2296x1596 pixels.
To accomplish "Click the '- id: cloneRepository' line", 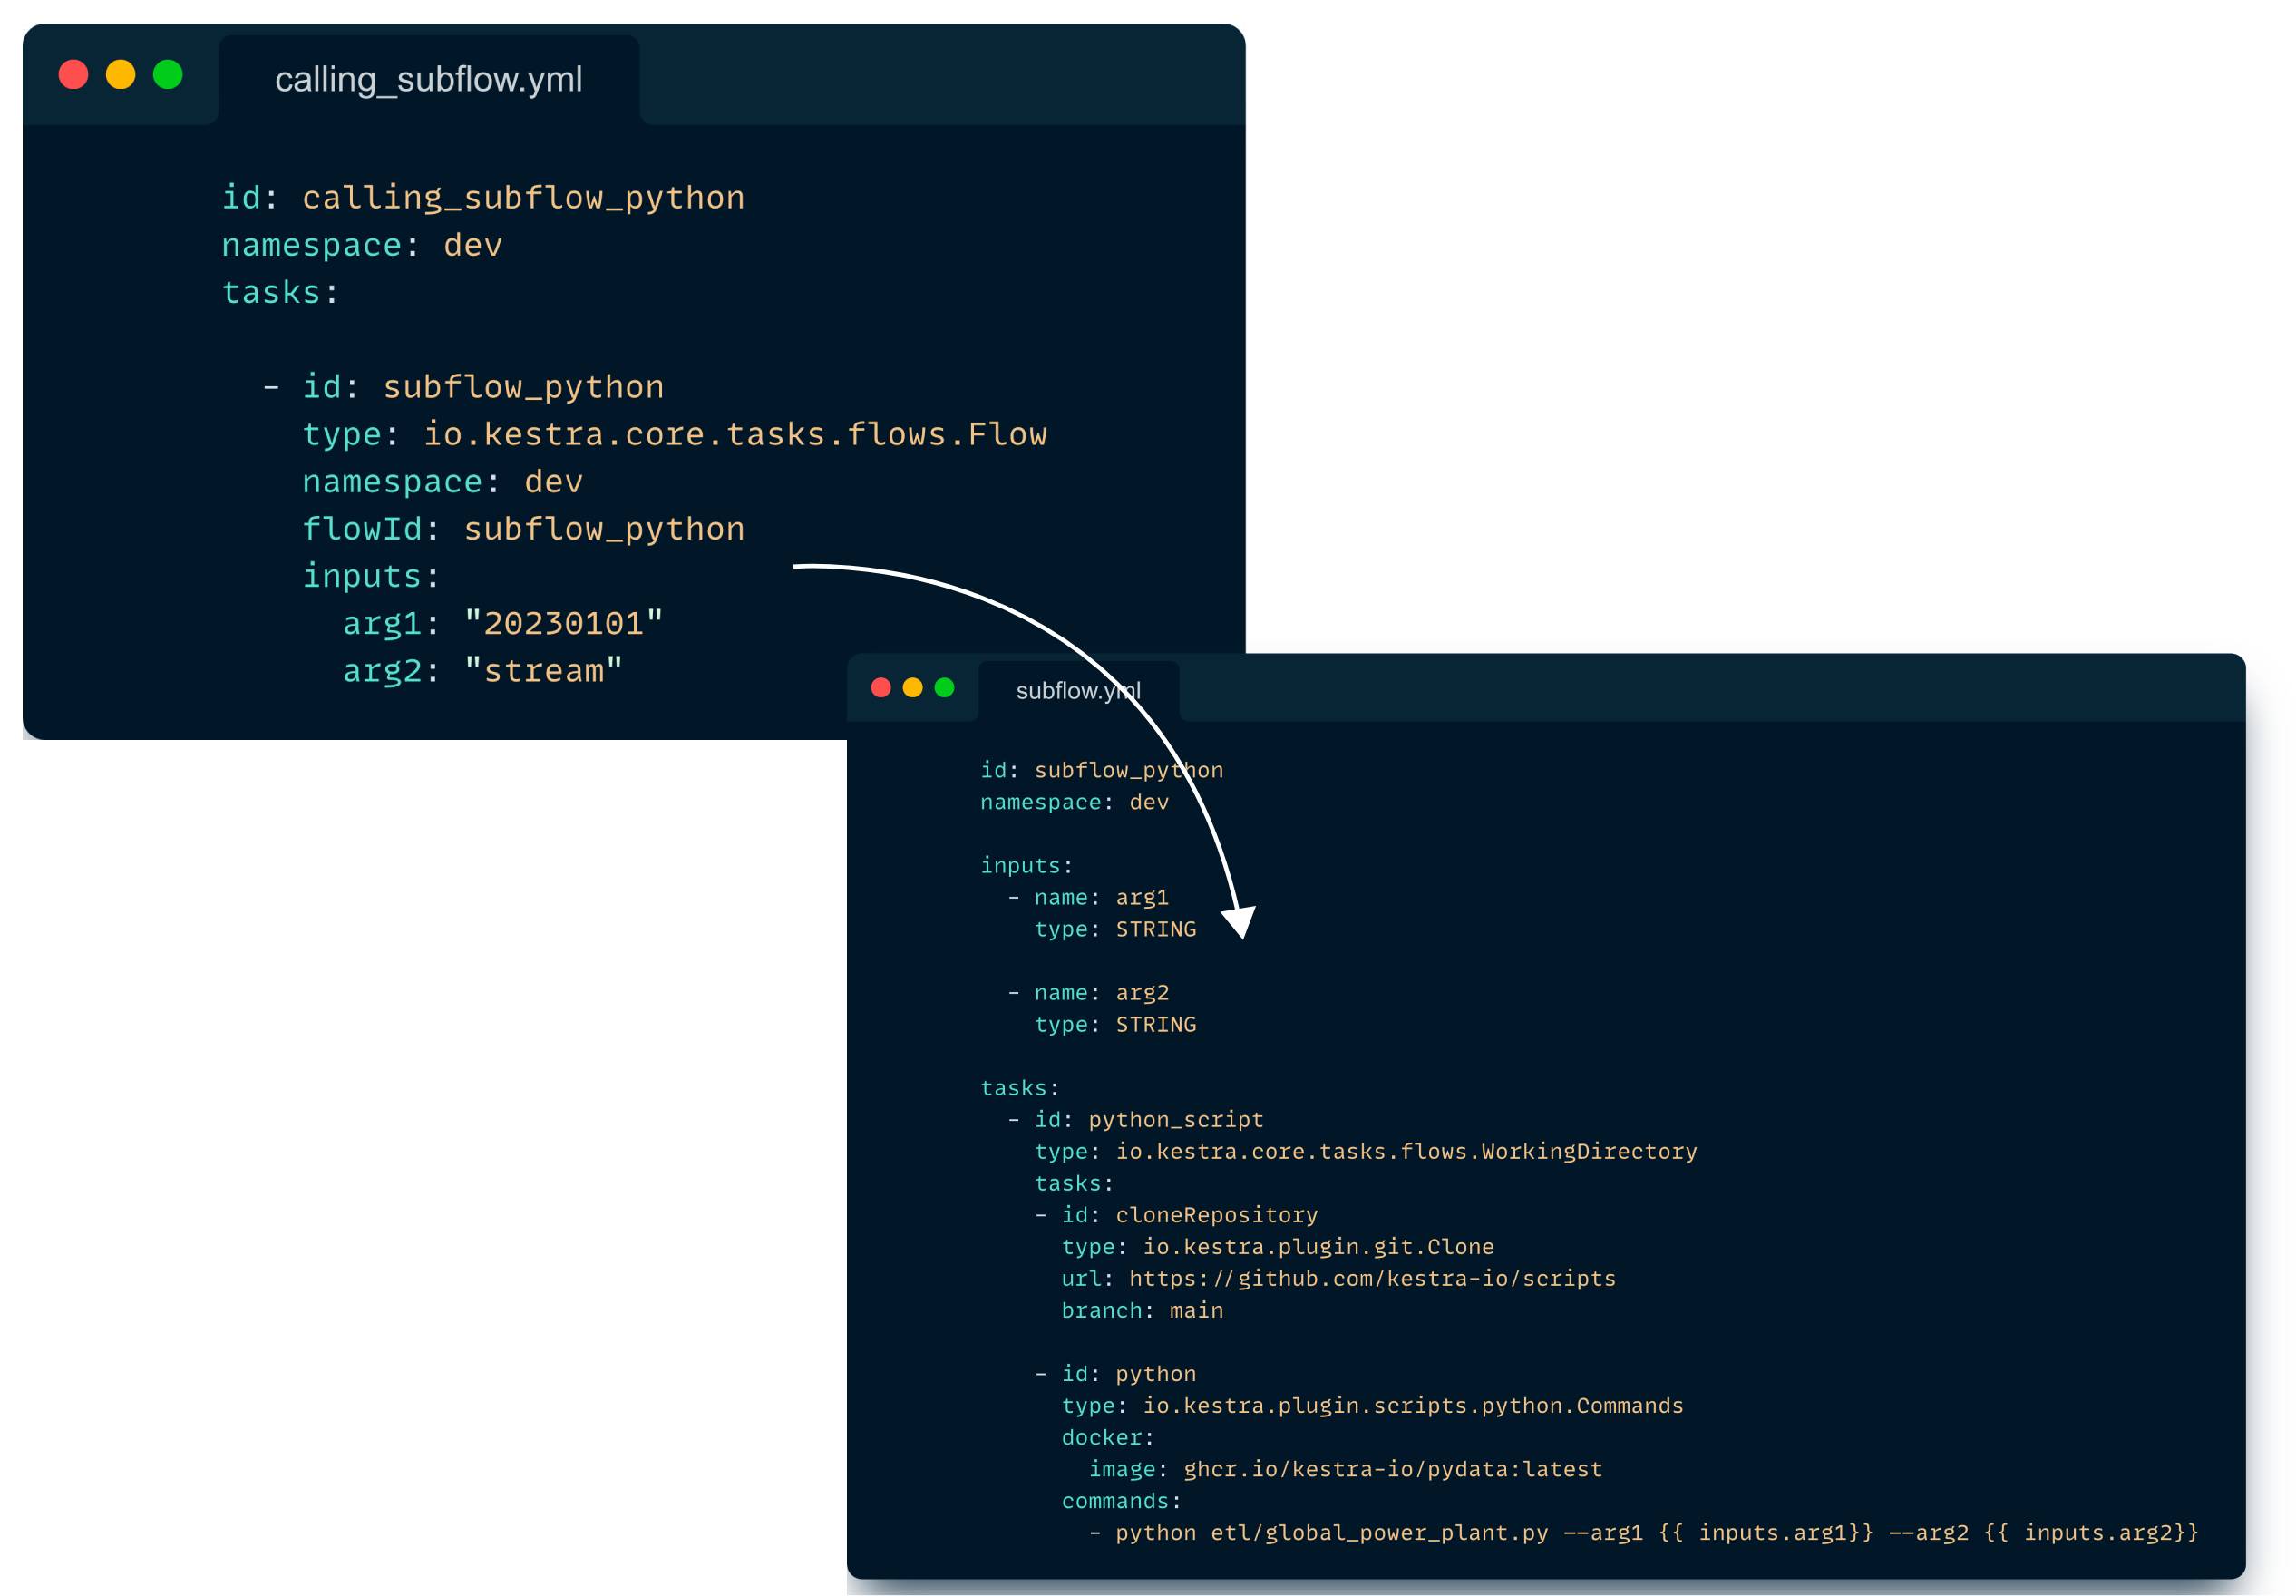I will (1177, 1216).
